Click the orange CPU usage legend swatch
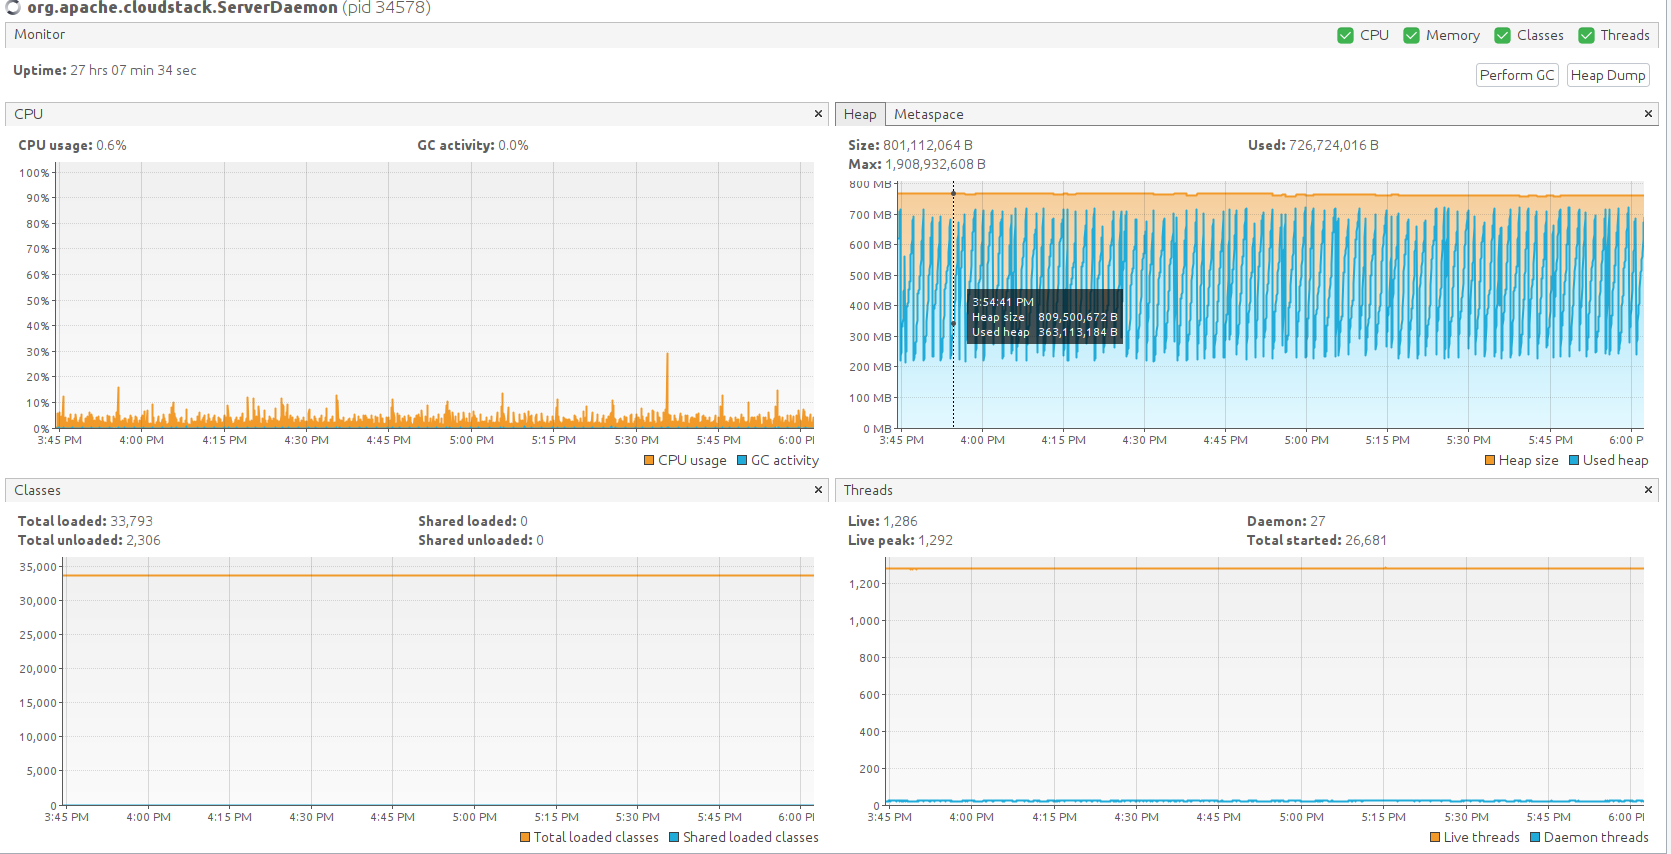The height and width of the screenshot is (854, 1671). [x=649, y=460]
